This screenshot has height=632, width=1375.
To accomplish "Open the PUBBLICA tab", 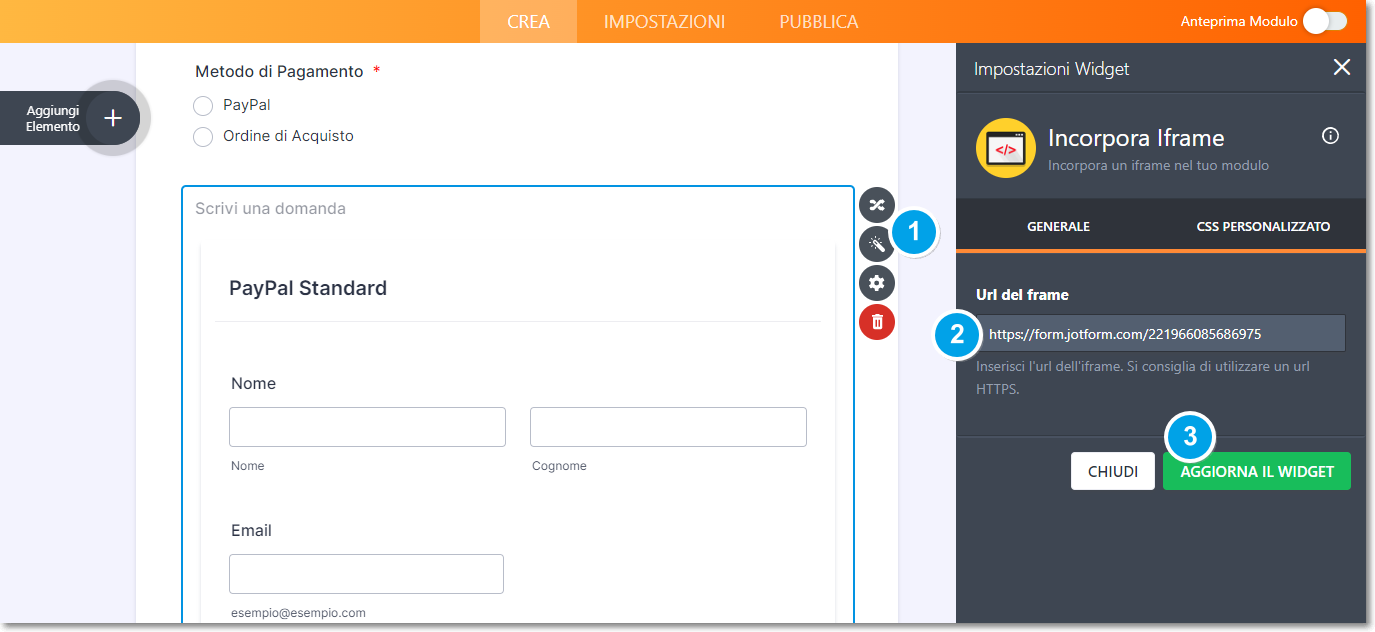I will click(819, 21).
